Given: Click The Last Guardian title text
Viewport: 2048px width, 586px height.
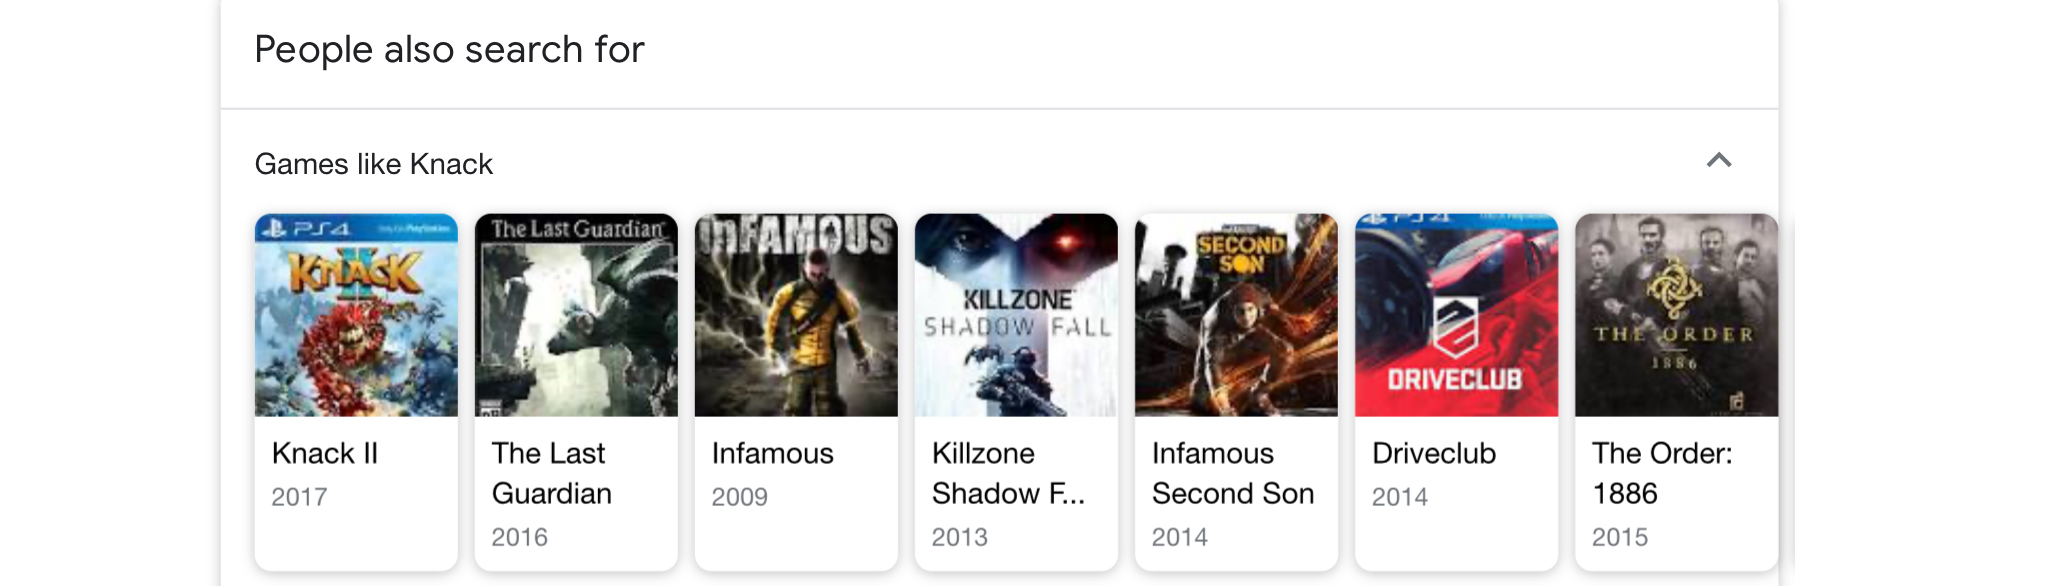Looking at the screenshot, I should point(551,473).
